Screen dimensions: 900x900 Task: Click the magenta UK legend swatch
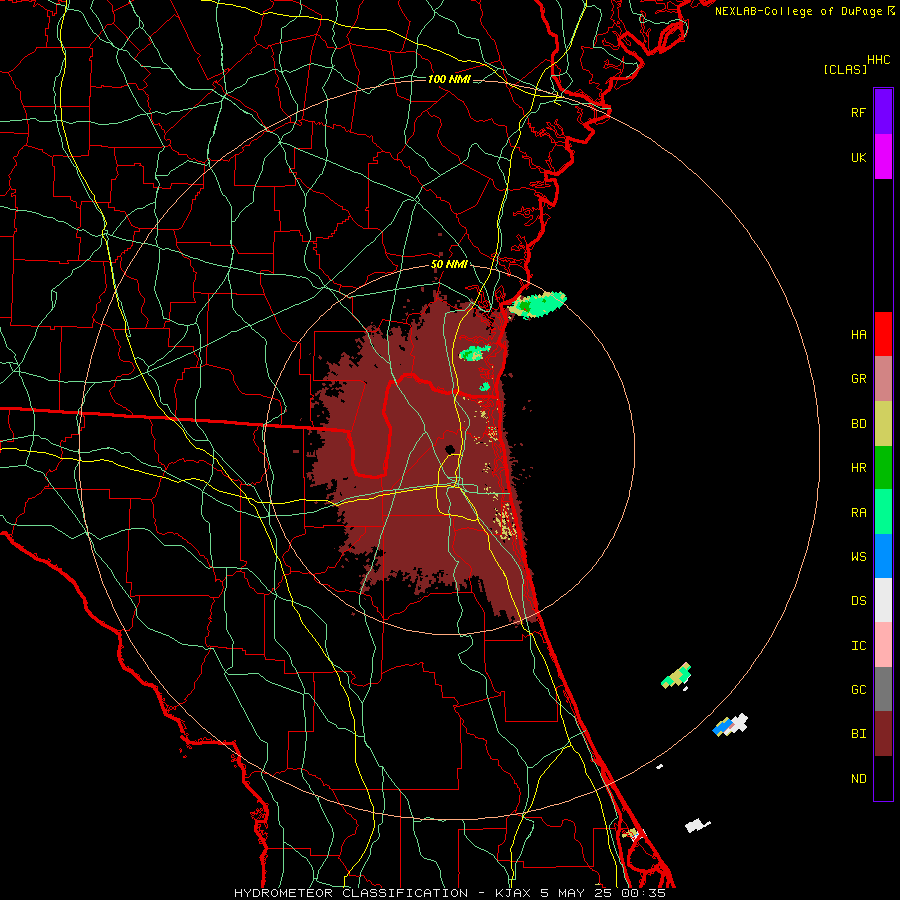[883, 157]
